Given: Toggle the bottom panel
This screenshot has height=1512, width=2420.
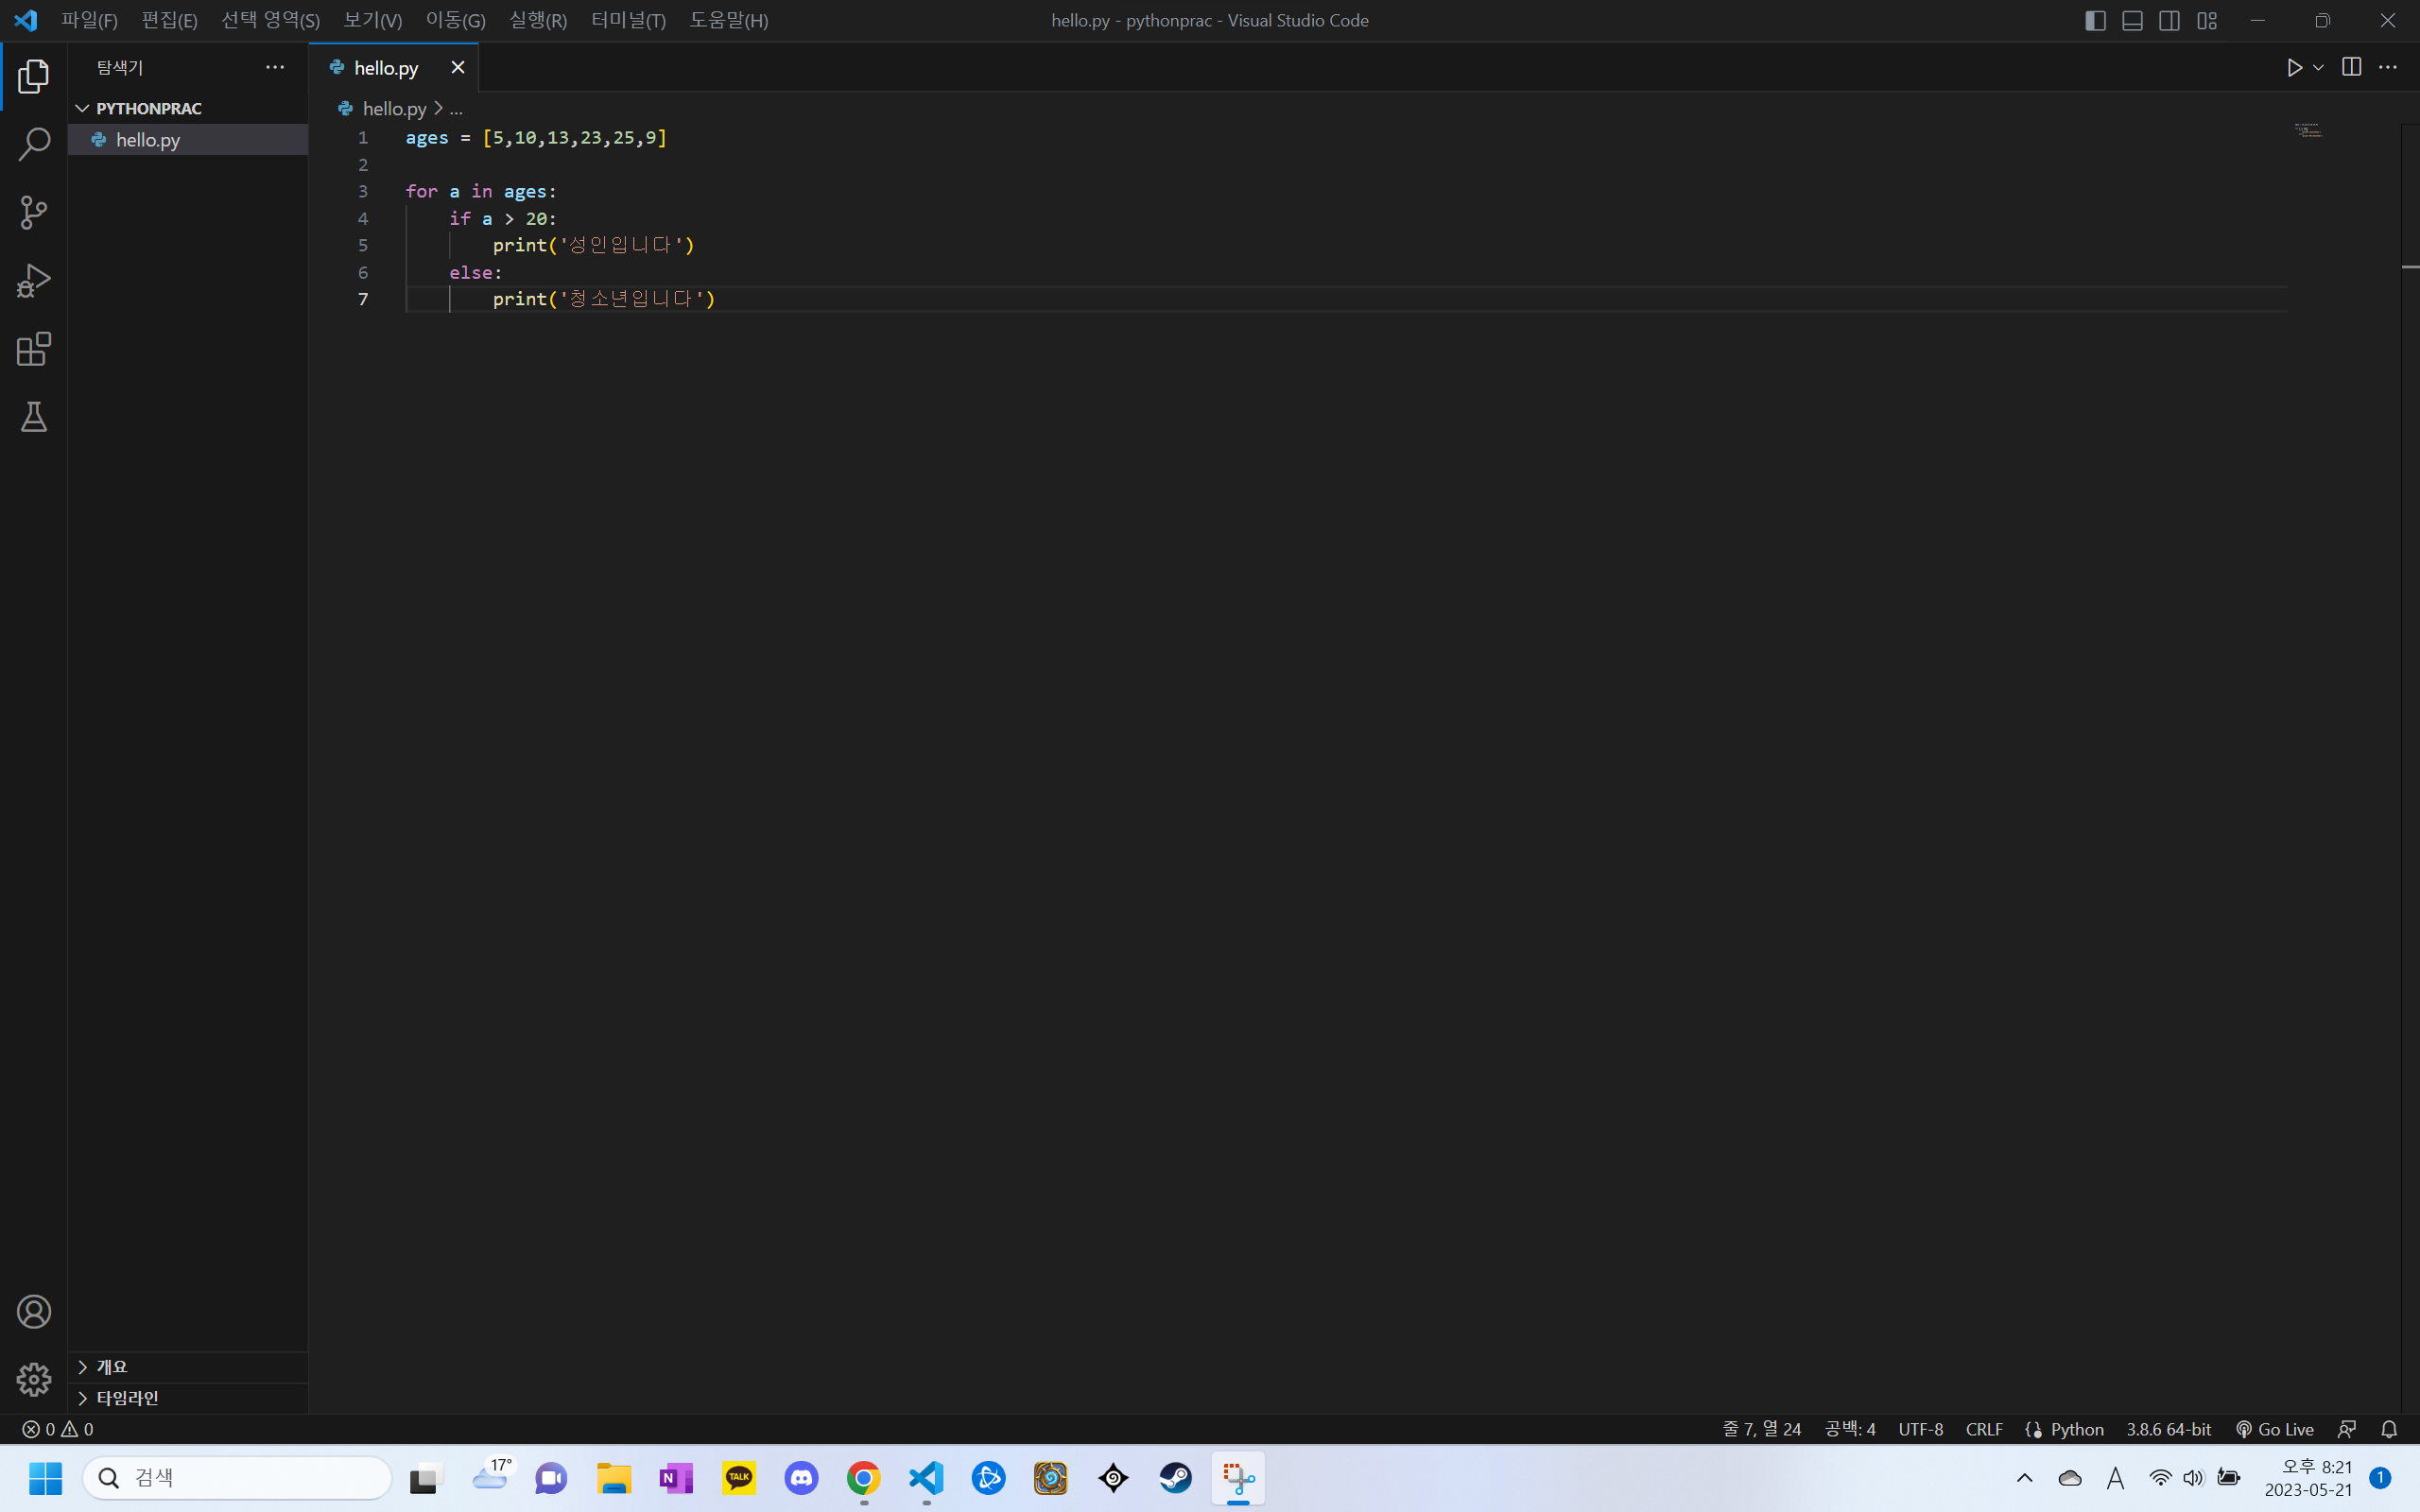Looking at the screenshot, I should click(2132, 20).
